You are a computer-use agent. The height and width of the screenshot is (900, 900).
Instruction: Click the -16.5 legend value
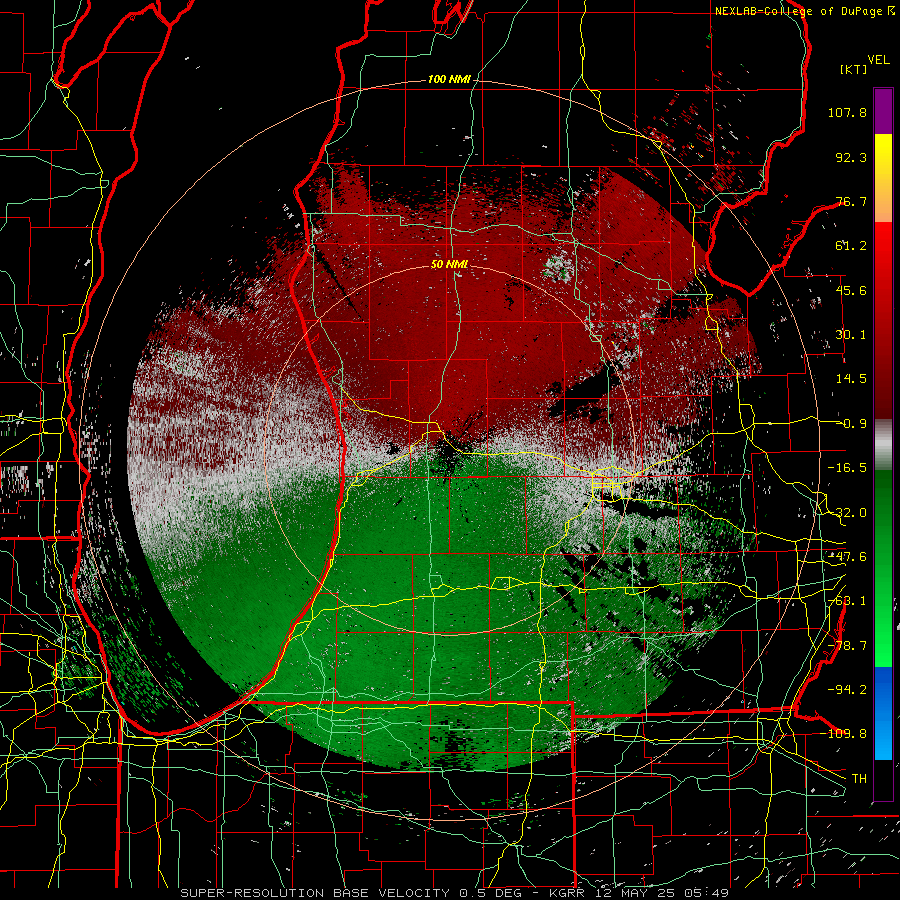tap(847, 468)
